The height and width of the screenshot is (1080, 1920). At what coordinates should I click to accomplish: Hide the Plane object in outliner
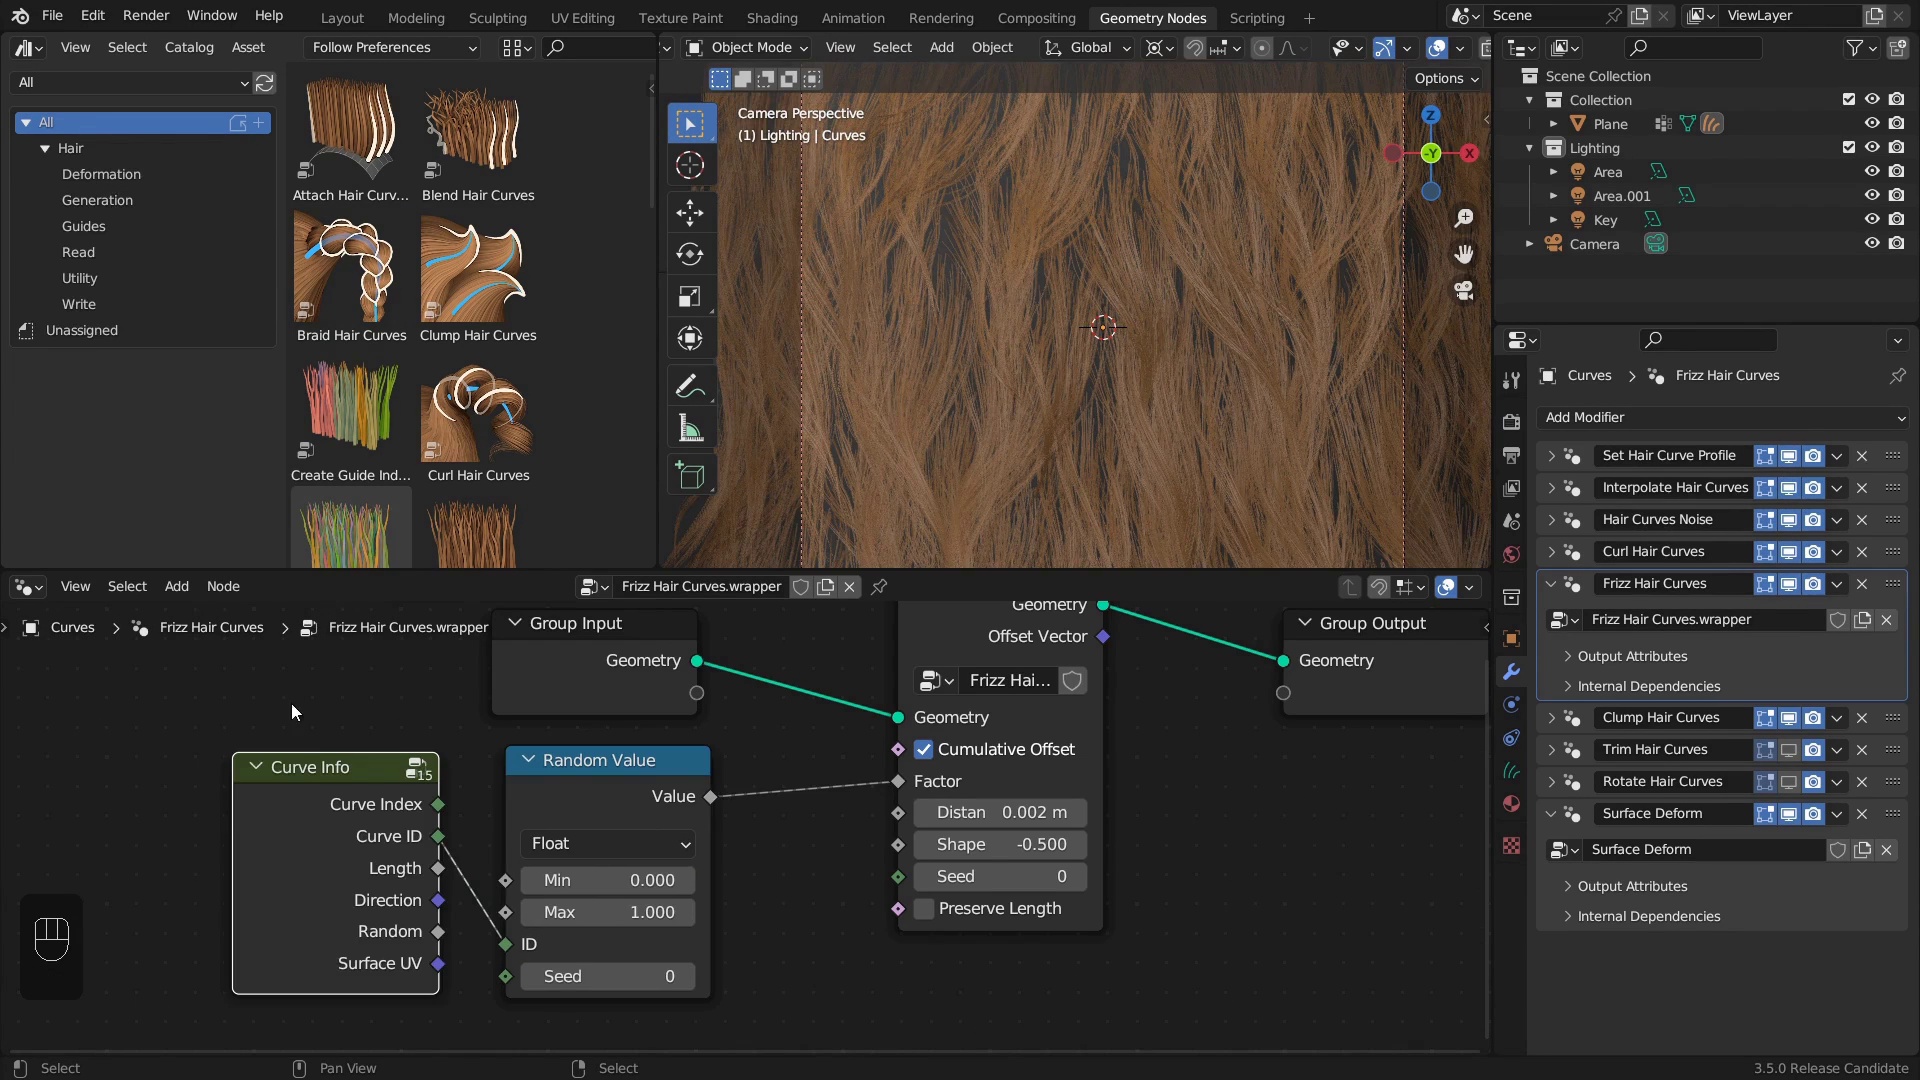coord(1872,124)
